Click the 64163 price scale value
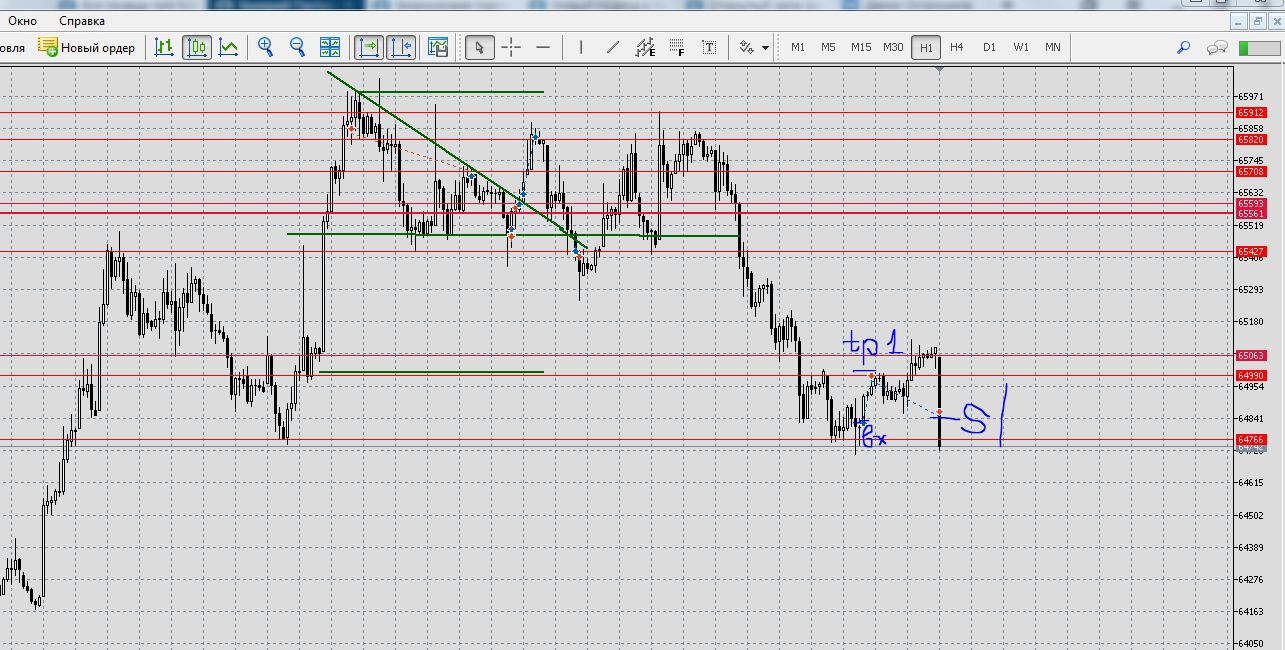Viewport: 1285px width, 650px height. click(x=1251, y=612)
